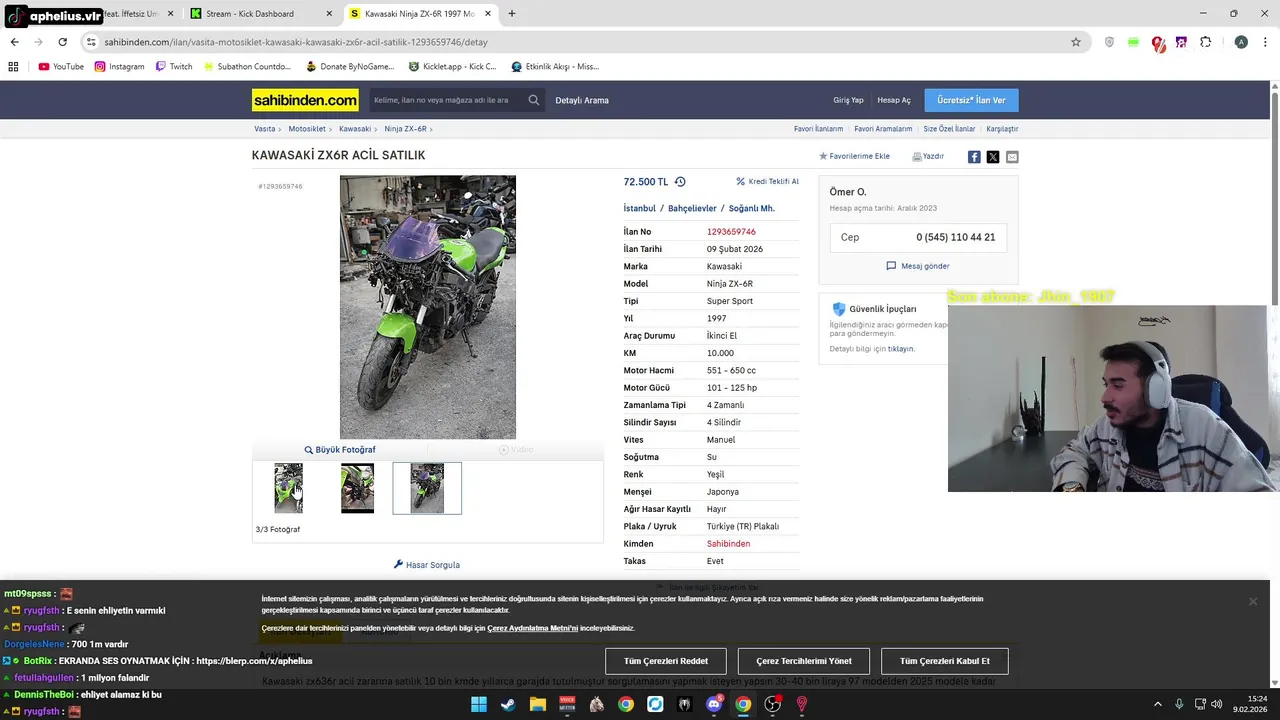Screen dimensions: 1280x720
Task: Share listing on X
Action: click(x=993, y=157)
